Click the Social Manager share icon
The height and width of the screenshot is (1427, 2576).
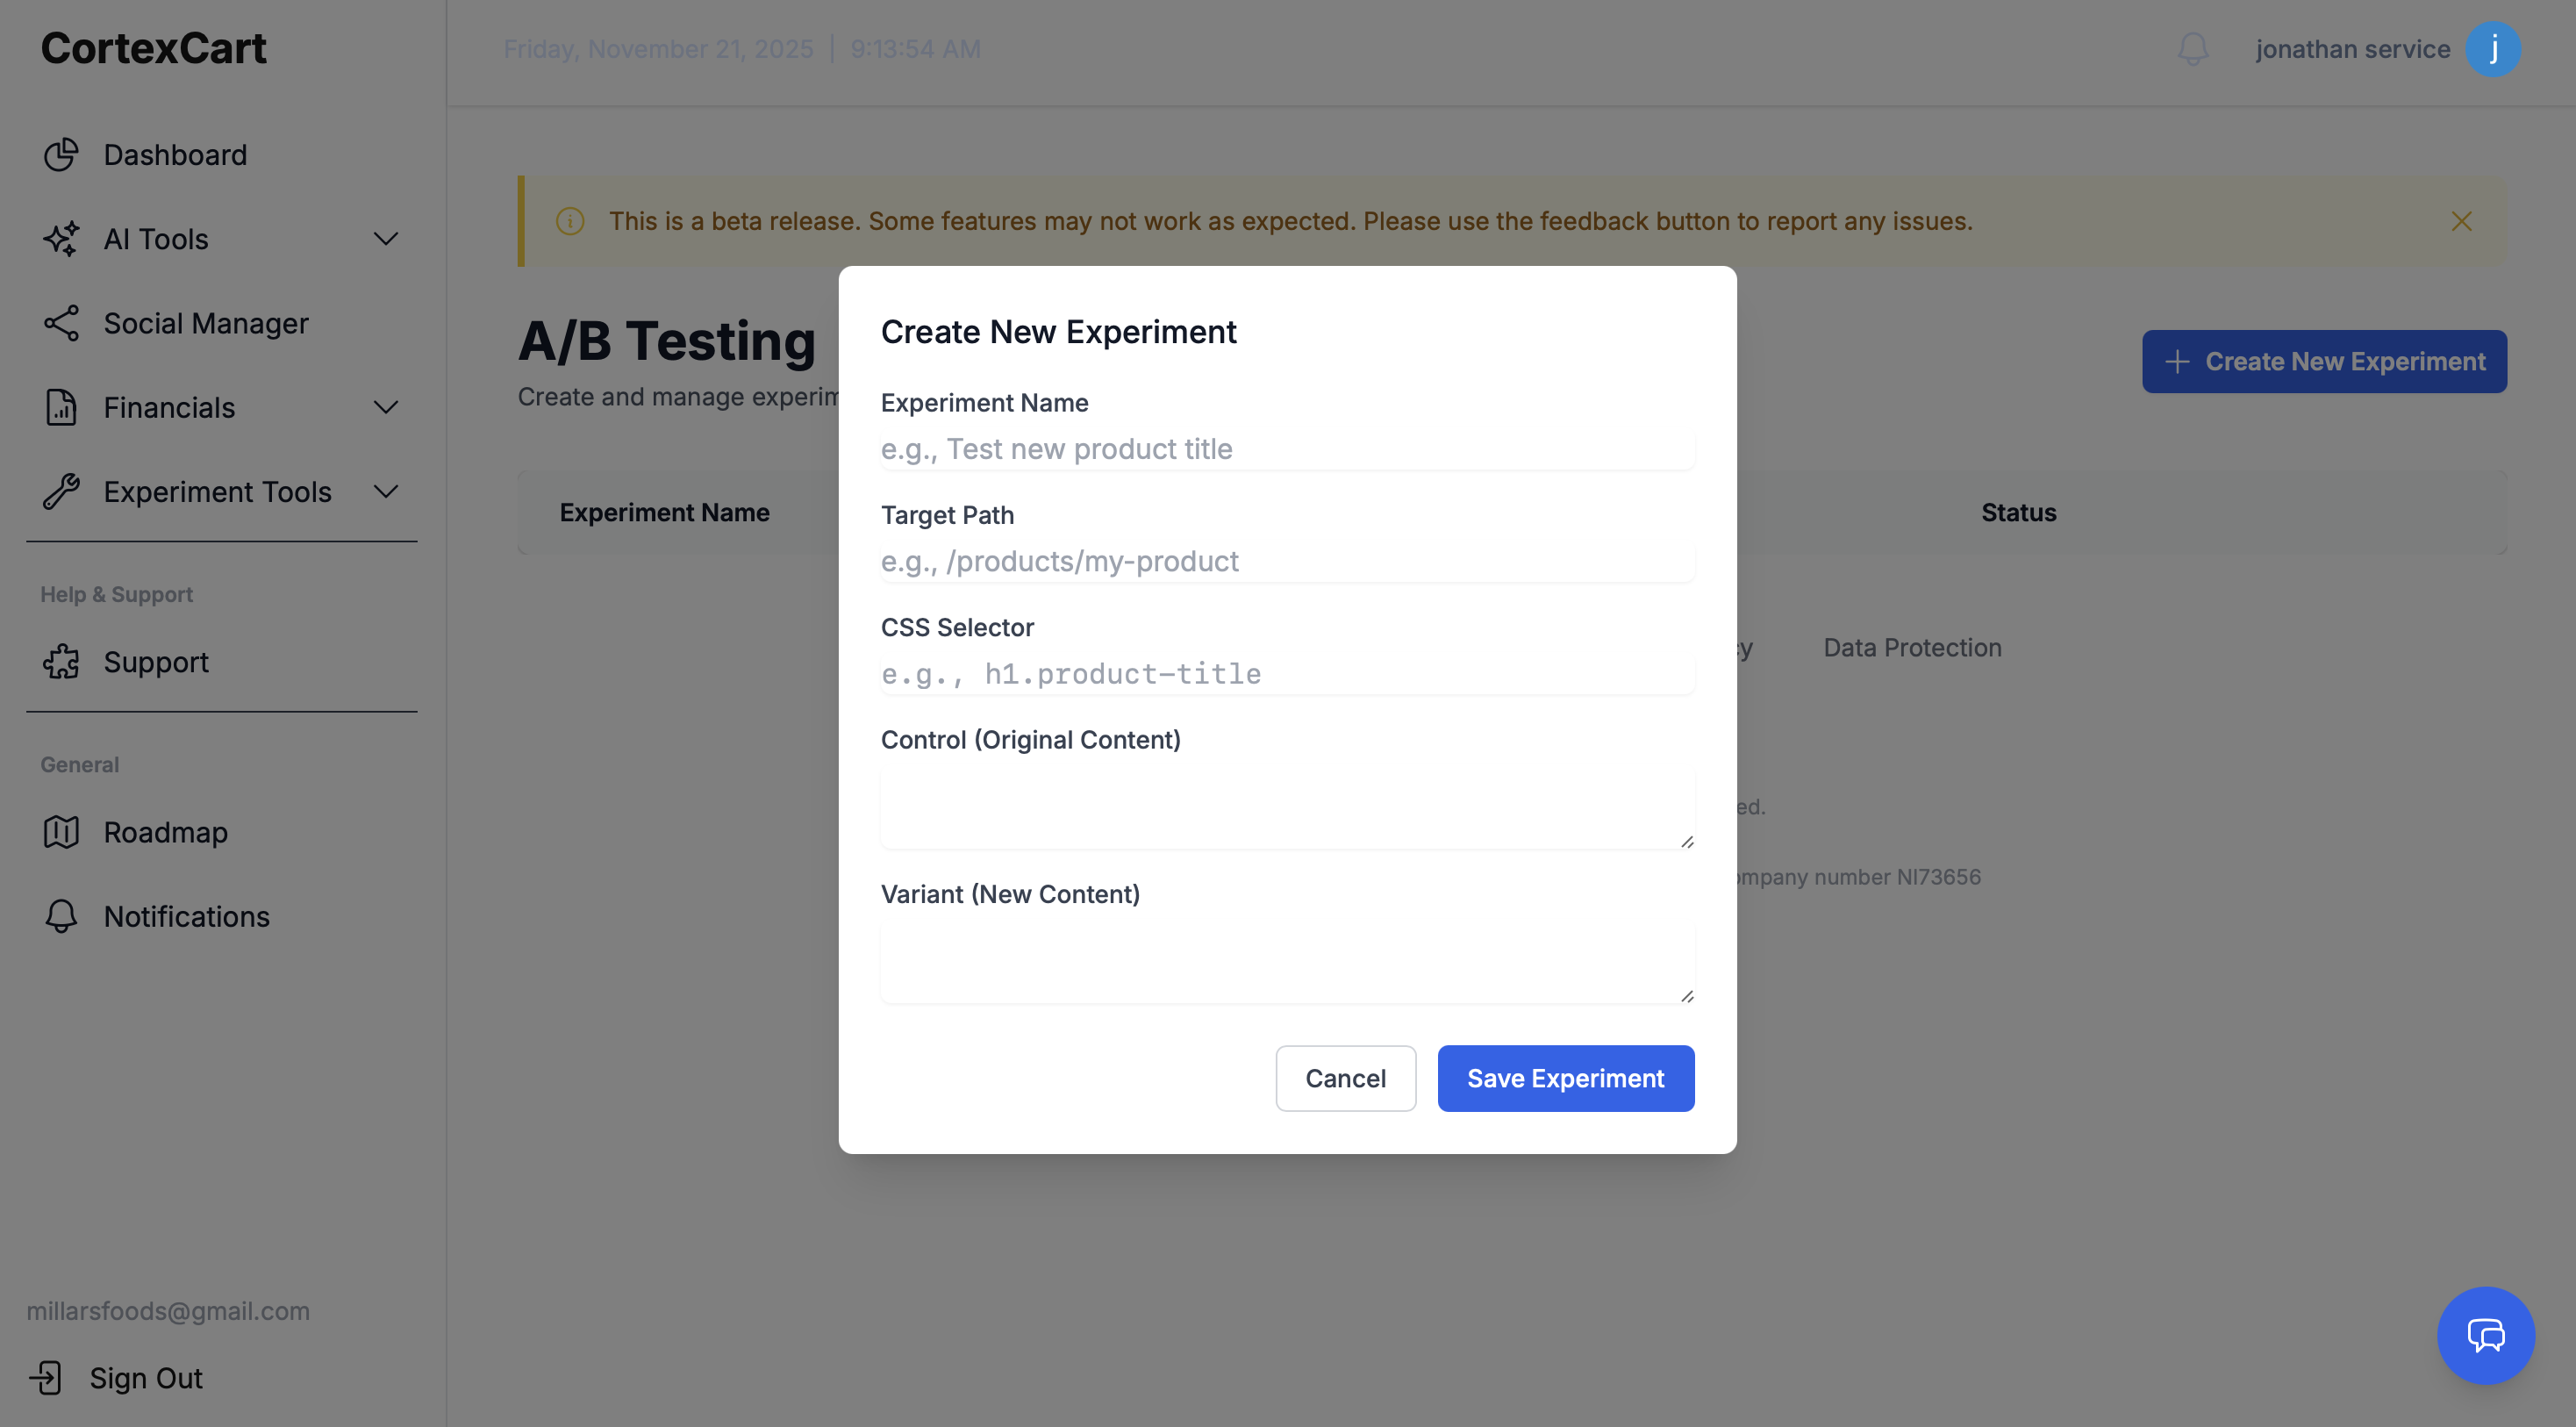pyautogui.click(x=61, y=322)
